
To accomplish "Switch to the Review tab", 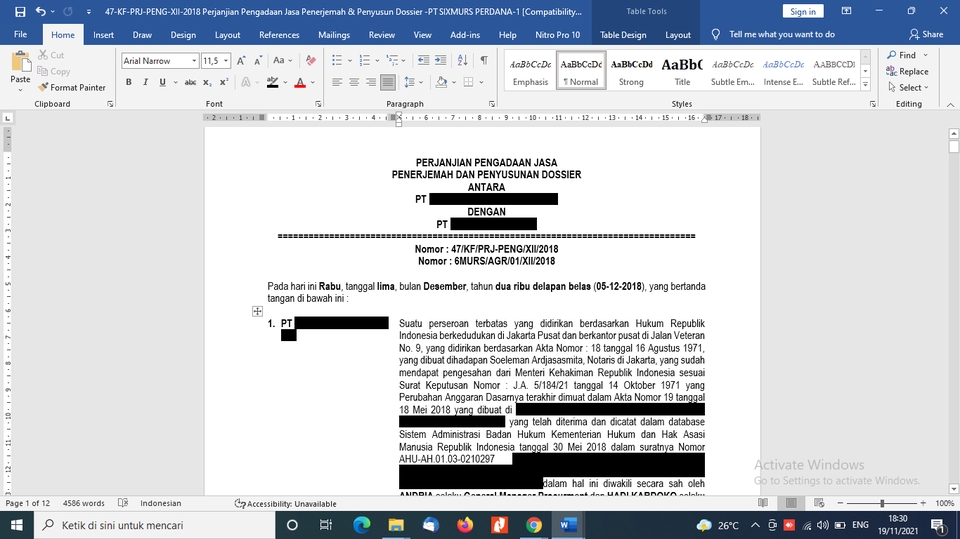I will click(381, 35).
